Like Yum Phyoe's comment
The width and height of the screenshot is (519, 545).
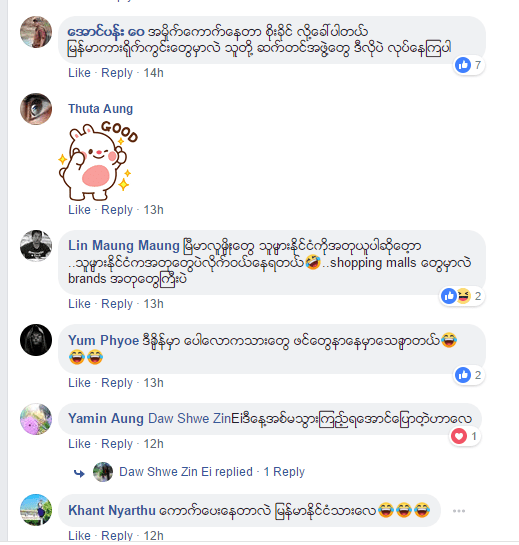click(79, 383)
